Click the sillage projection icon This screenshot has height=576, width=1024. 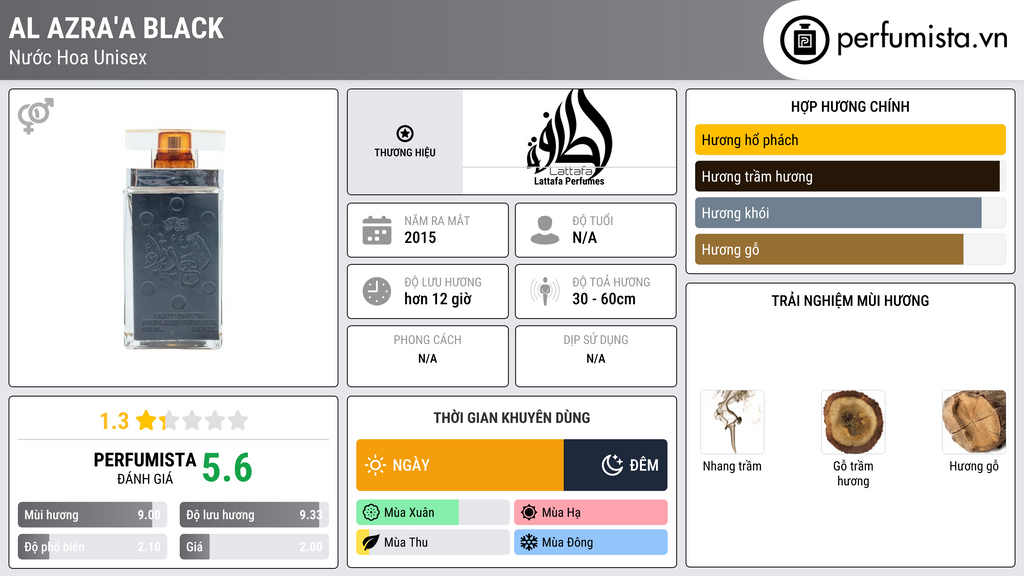coord(545,291)
